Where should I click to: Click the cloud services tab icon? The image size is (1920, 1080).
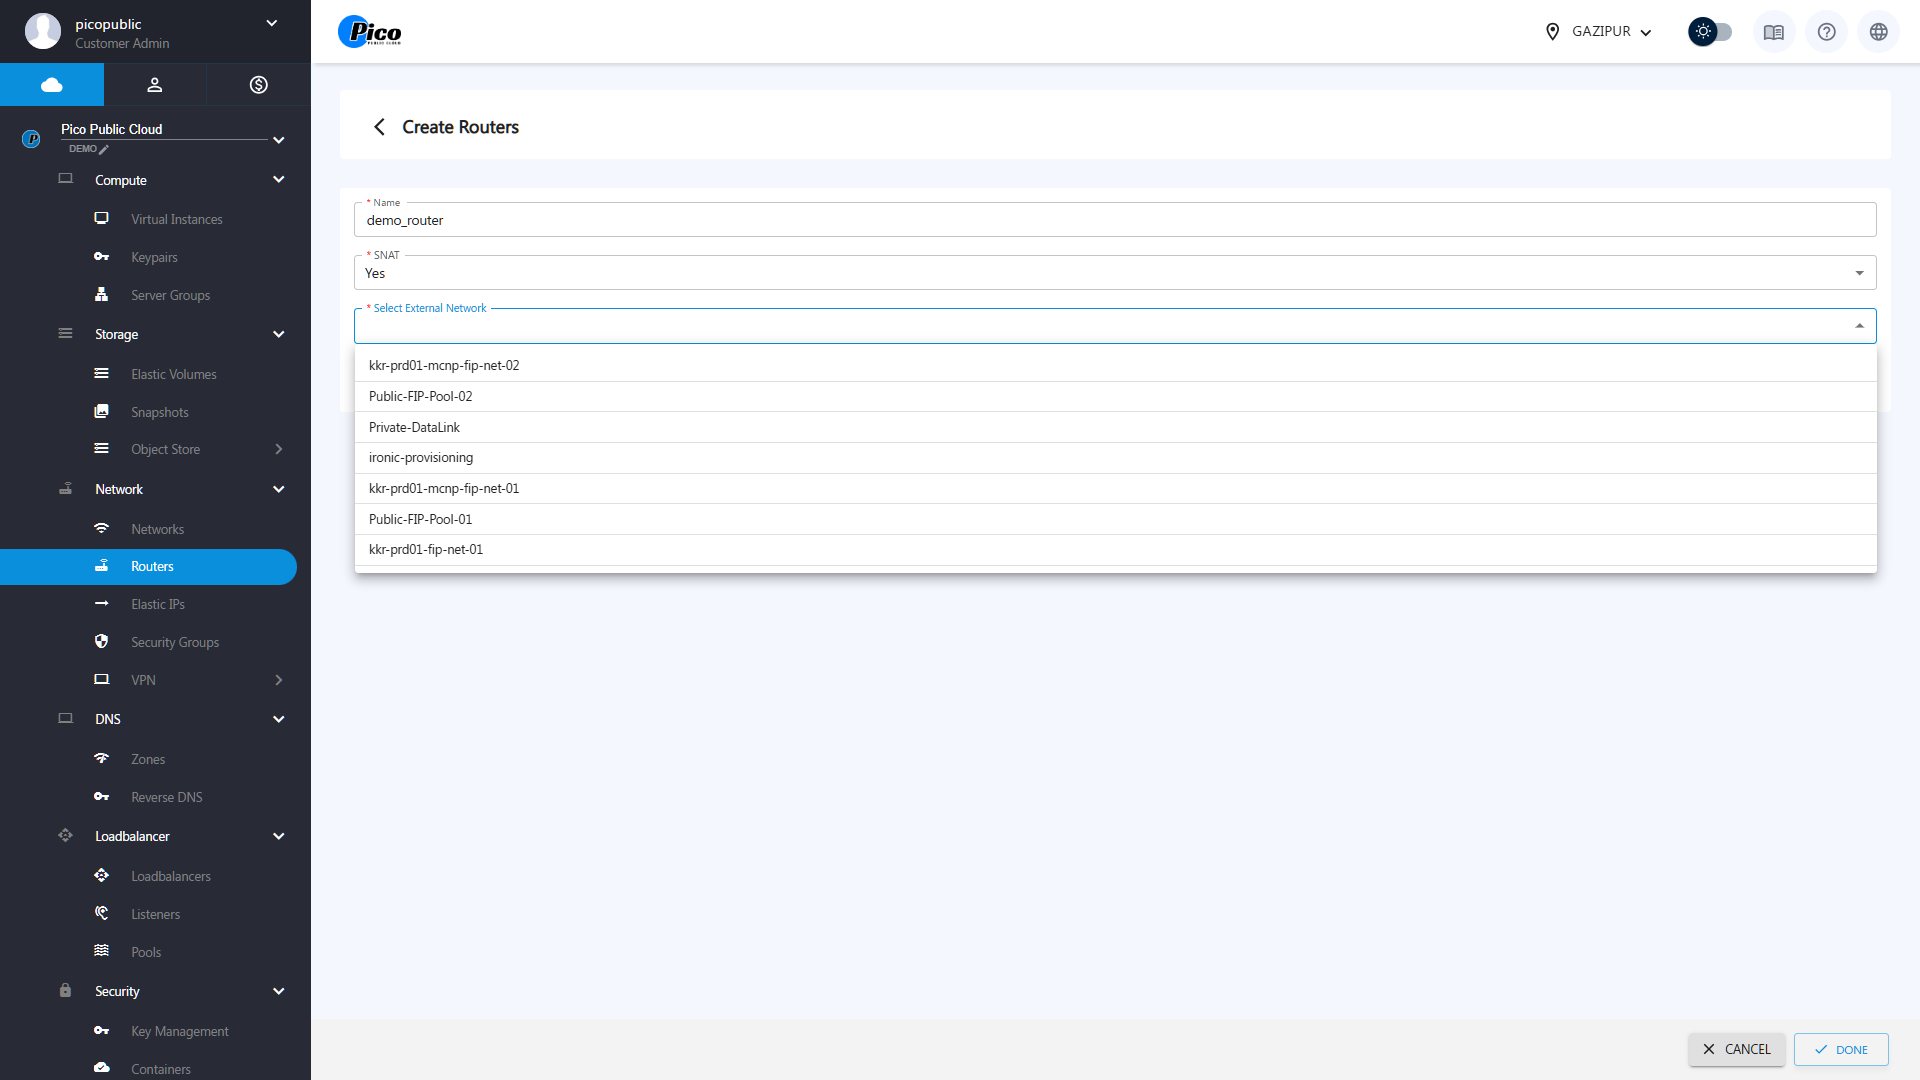click(52, 85)
